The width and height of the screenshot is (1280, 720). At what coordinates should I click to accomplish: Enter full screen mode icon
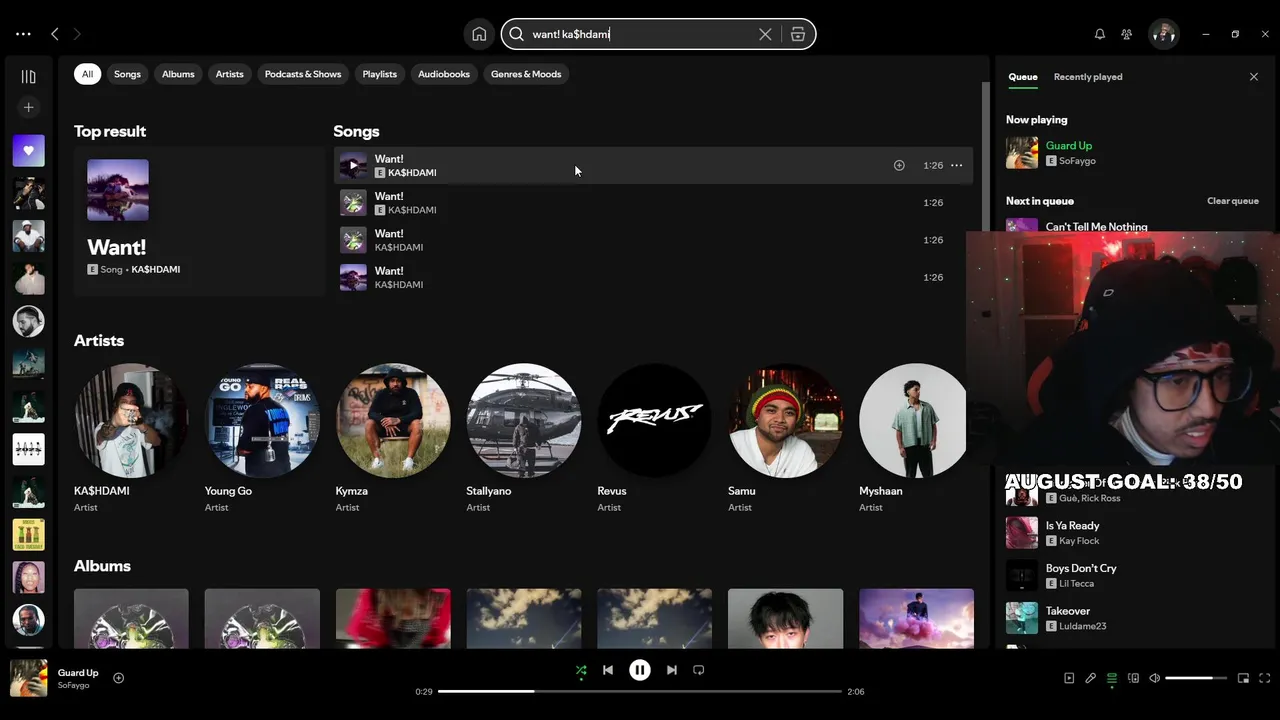(1265, 678)
